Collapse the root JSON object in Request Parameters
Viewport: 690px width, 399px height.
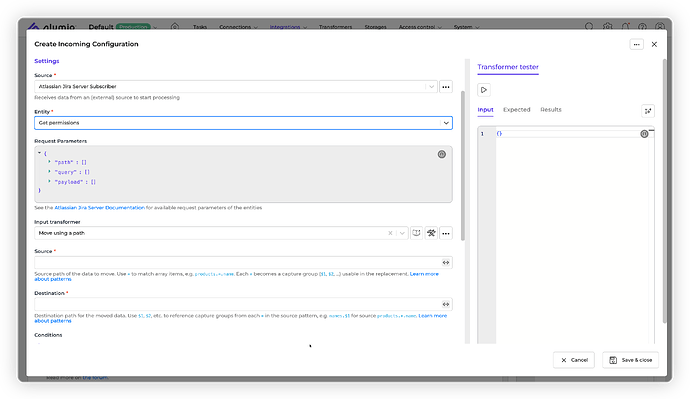(x=39, y=153)
